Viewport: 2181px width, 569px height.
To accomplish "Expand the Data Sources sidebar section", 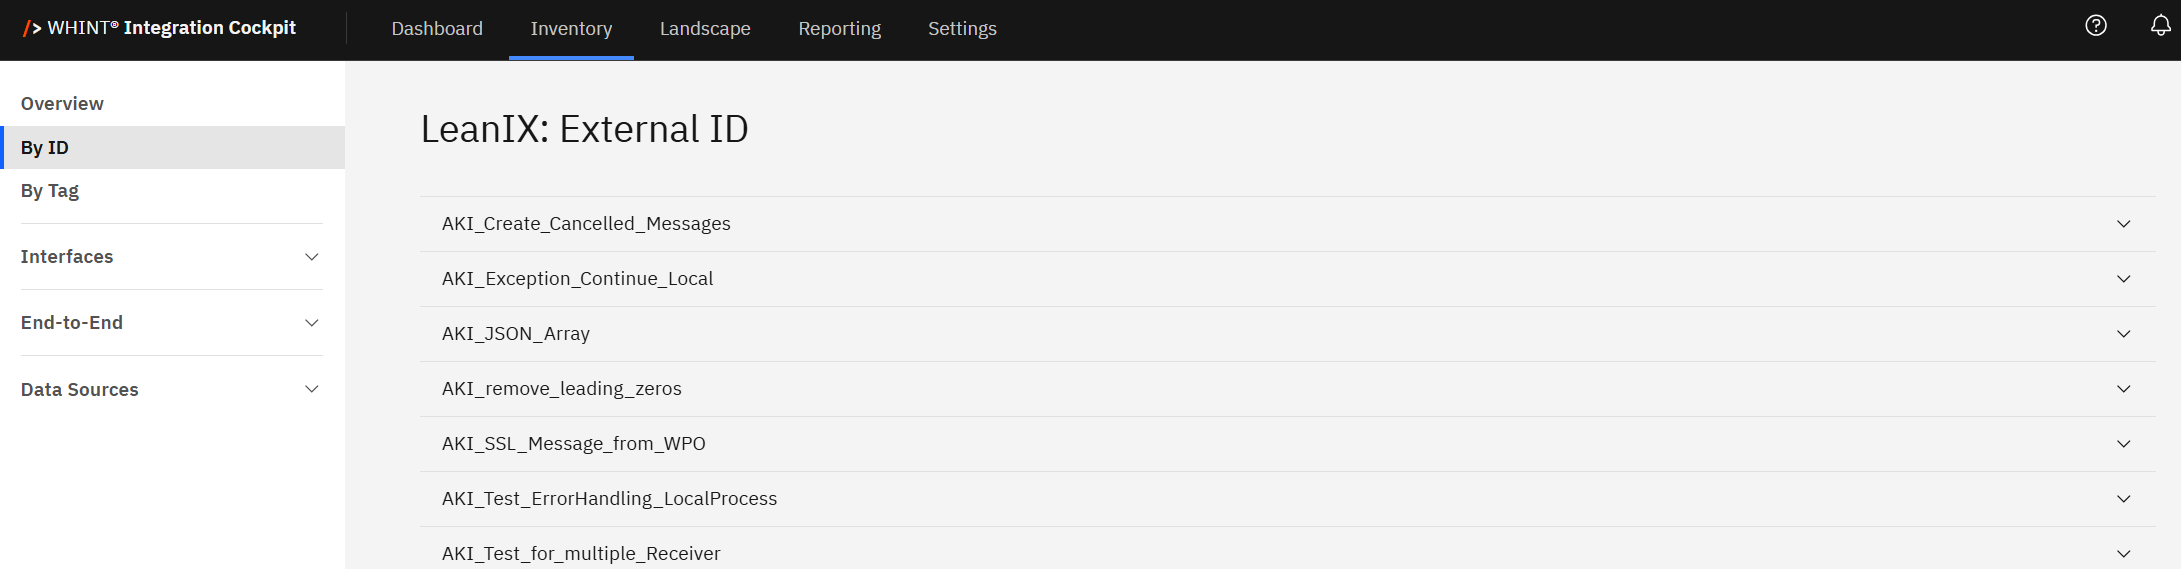I will click(311, 389).
